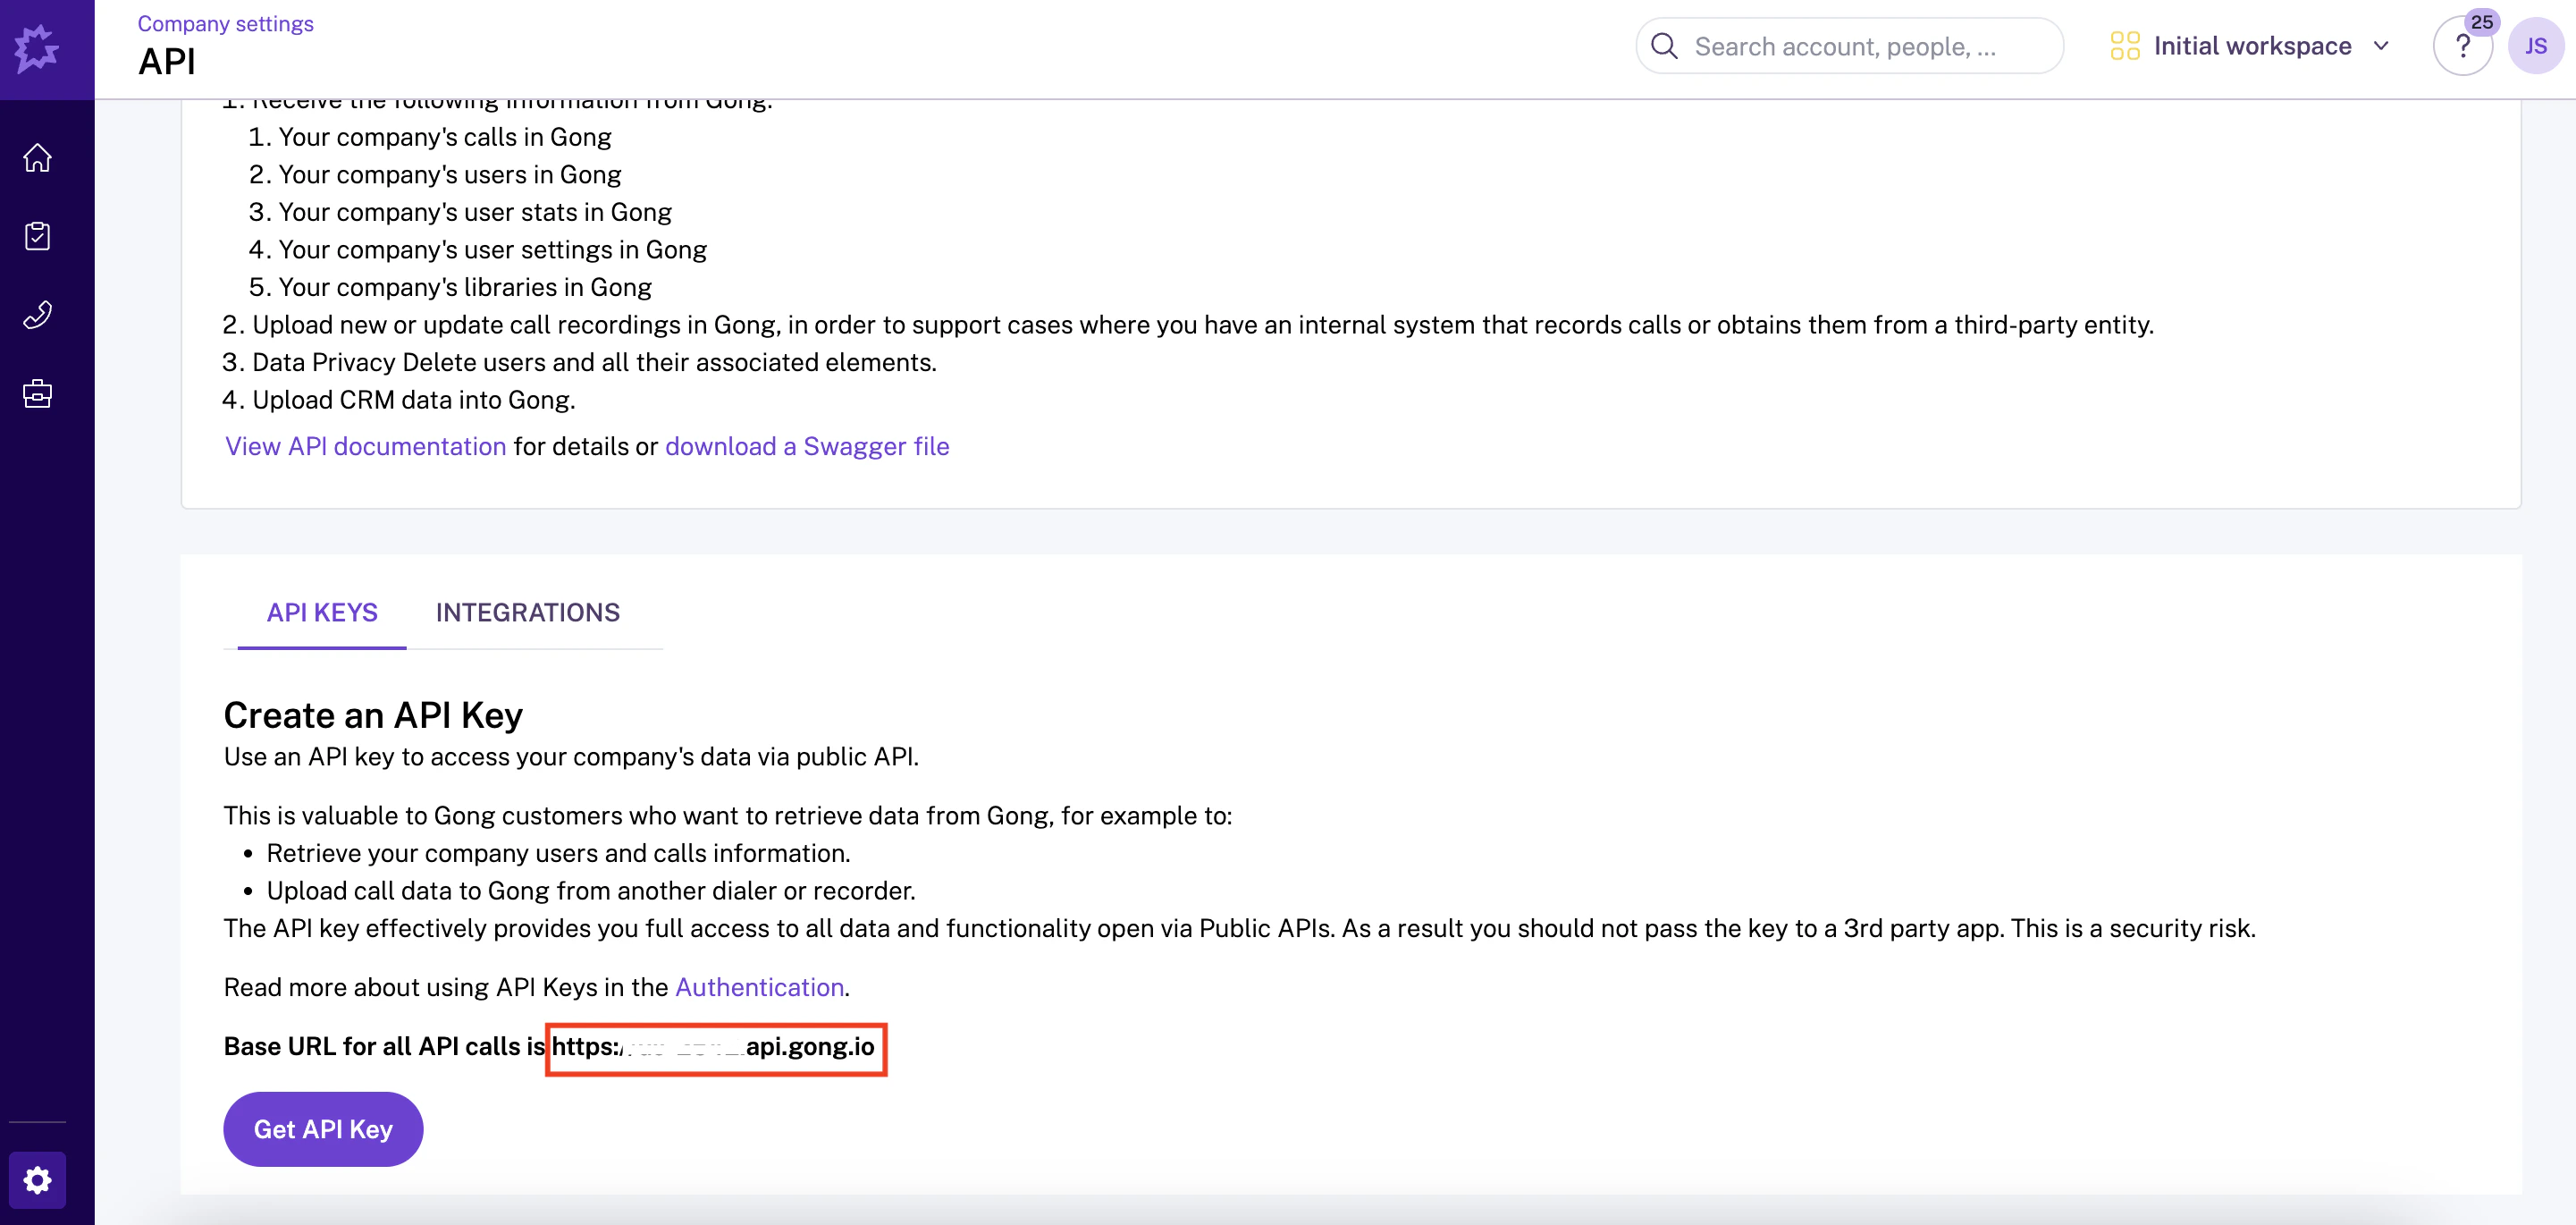Click the JS user avatar

click(2537, 46)
